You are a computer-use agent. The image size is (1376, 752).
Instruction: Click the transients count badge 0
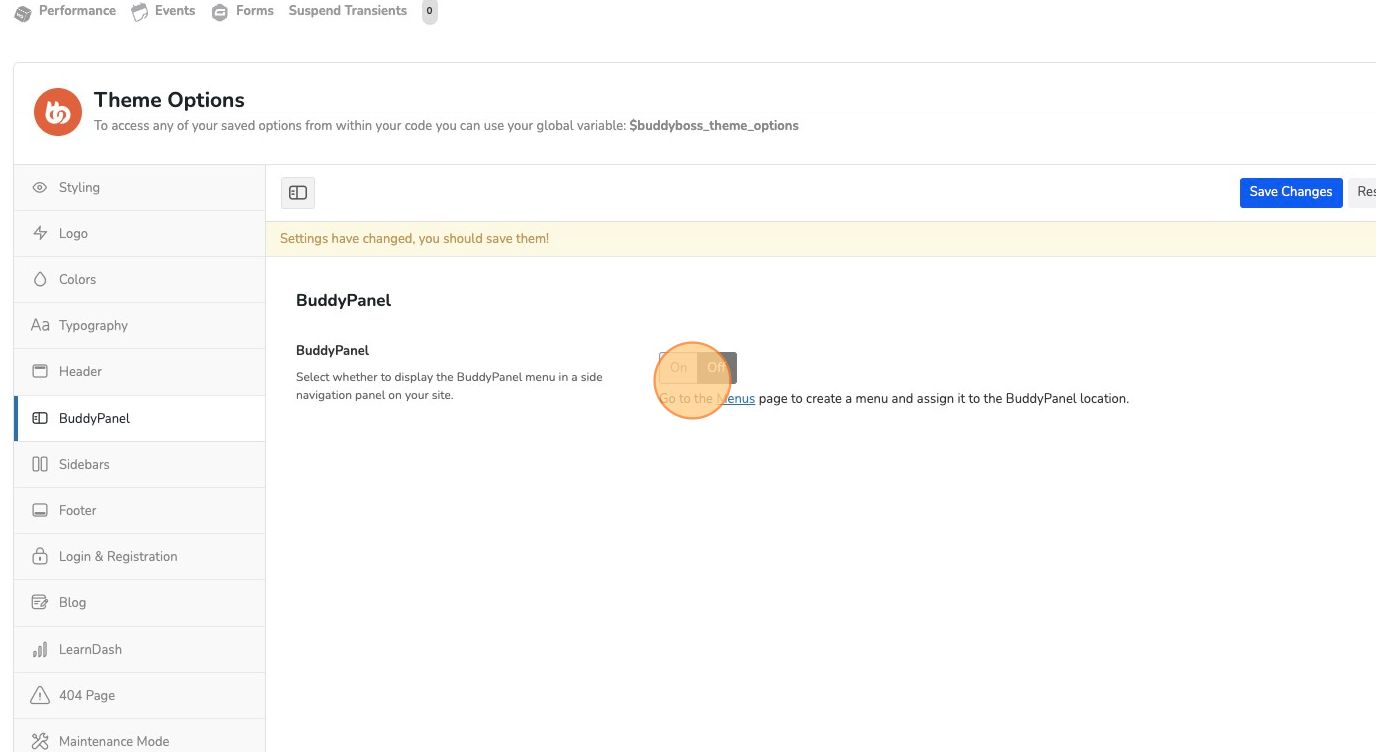(x=430, y=11)
